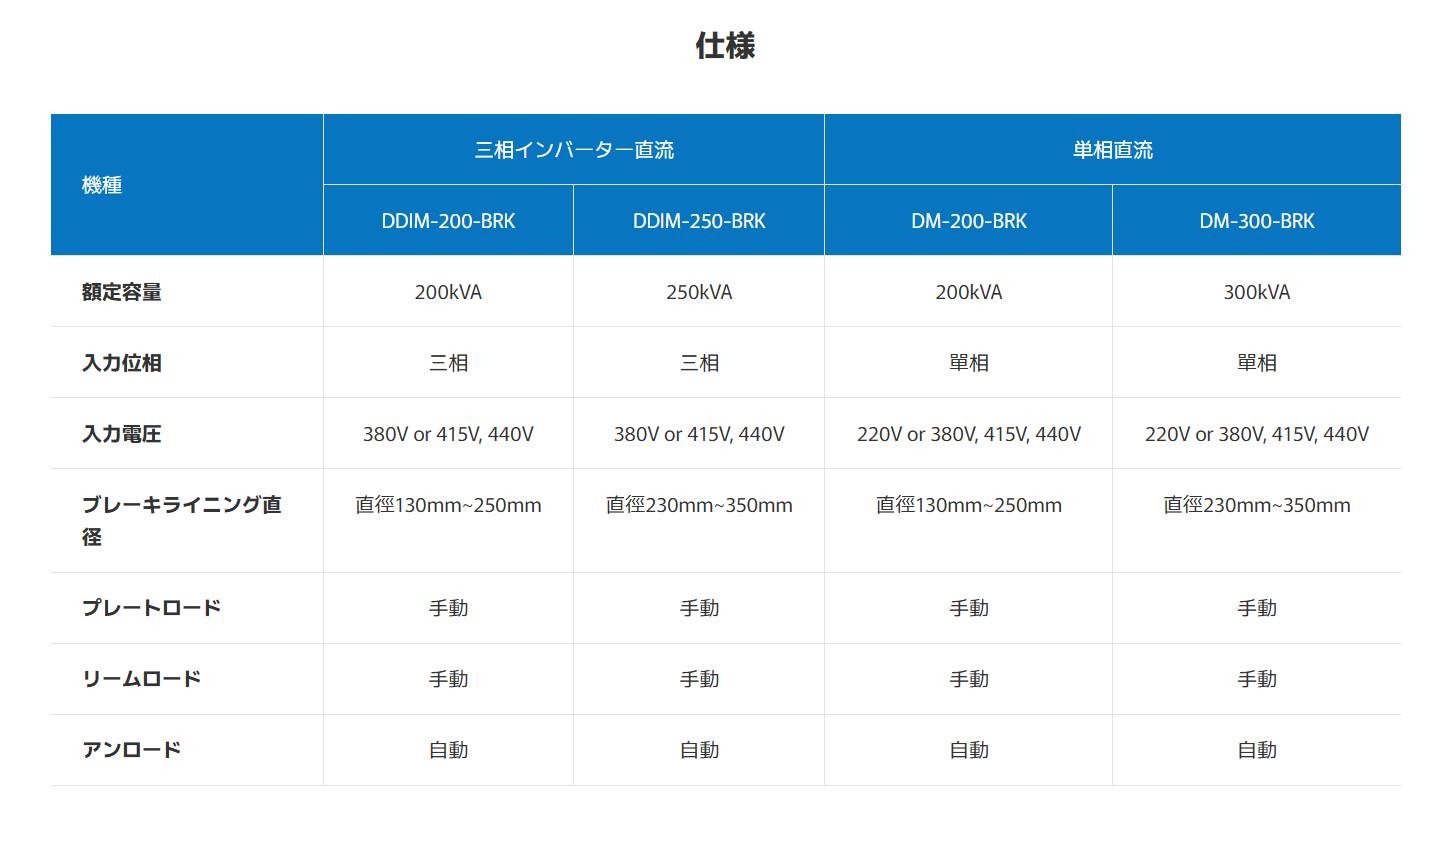Select the 300kVA capacity cell

pyautogui.click(x=1256, y=292)
